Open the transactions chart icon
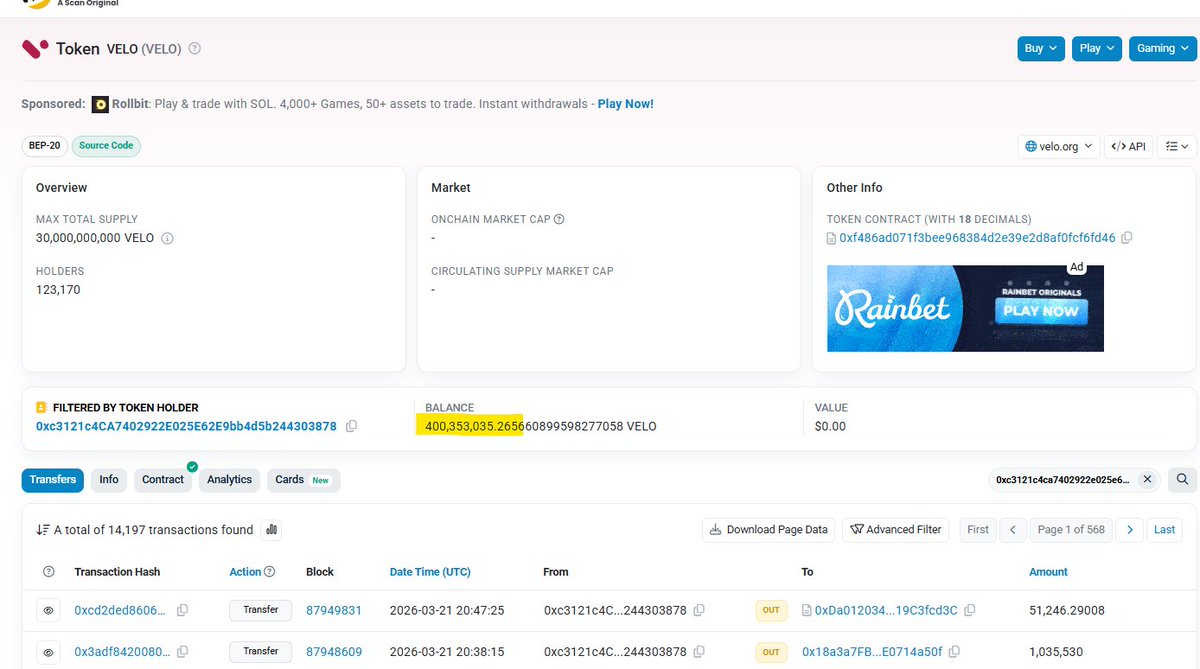This screenshot has width=1200, height=669. click(x=271, y=530)
